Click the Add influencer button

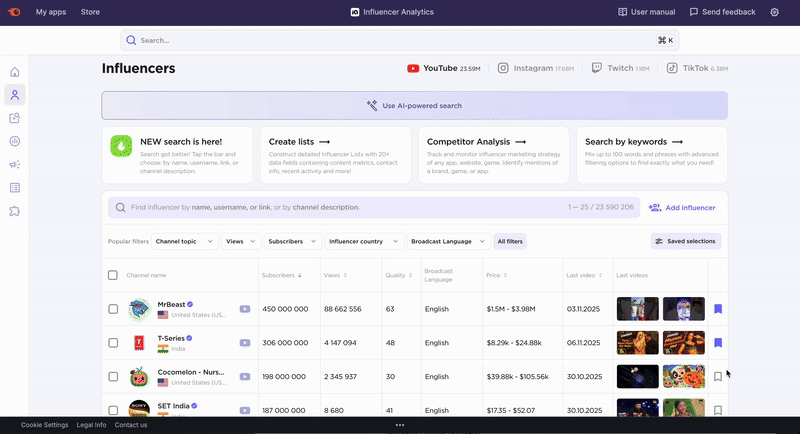click(x=682, y=207)
